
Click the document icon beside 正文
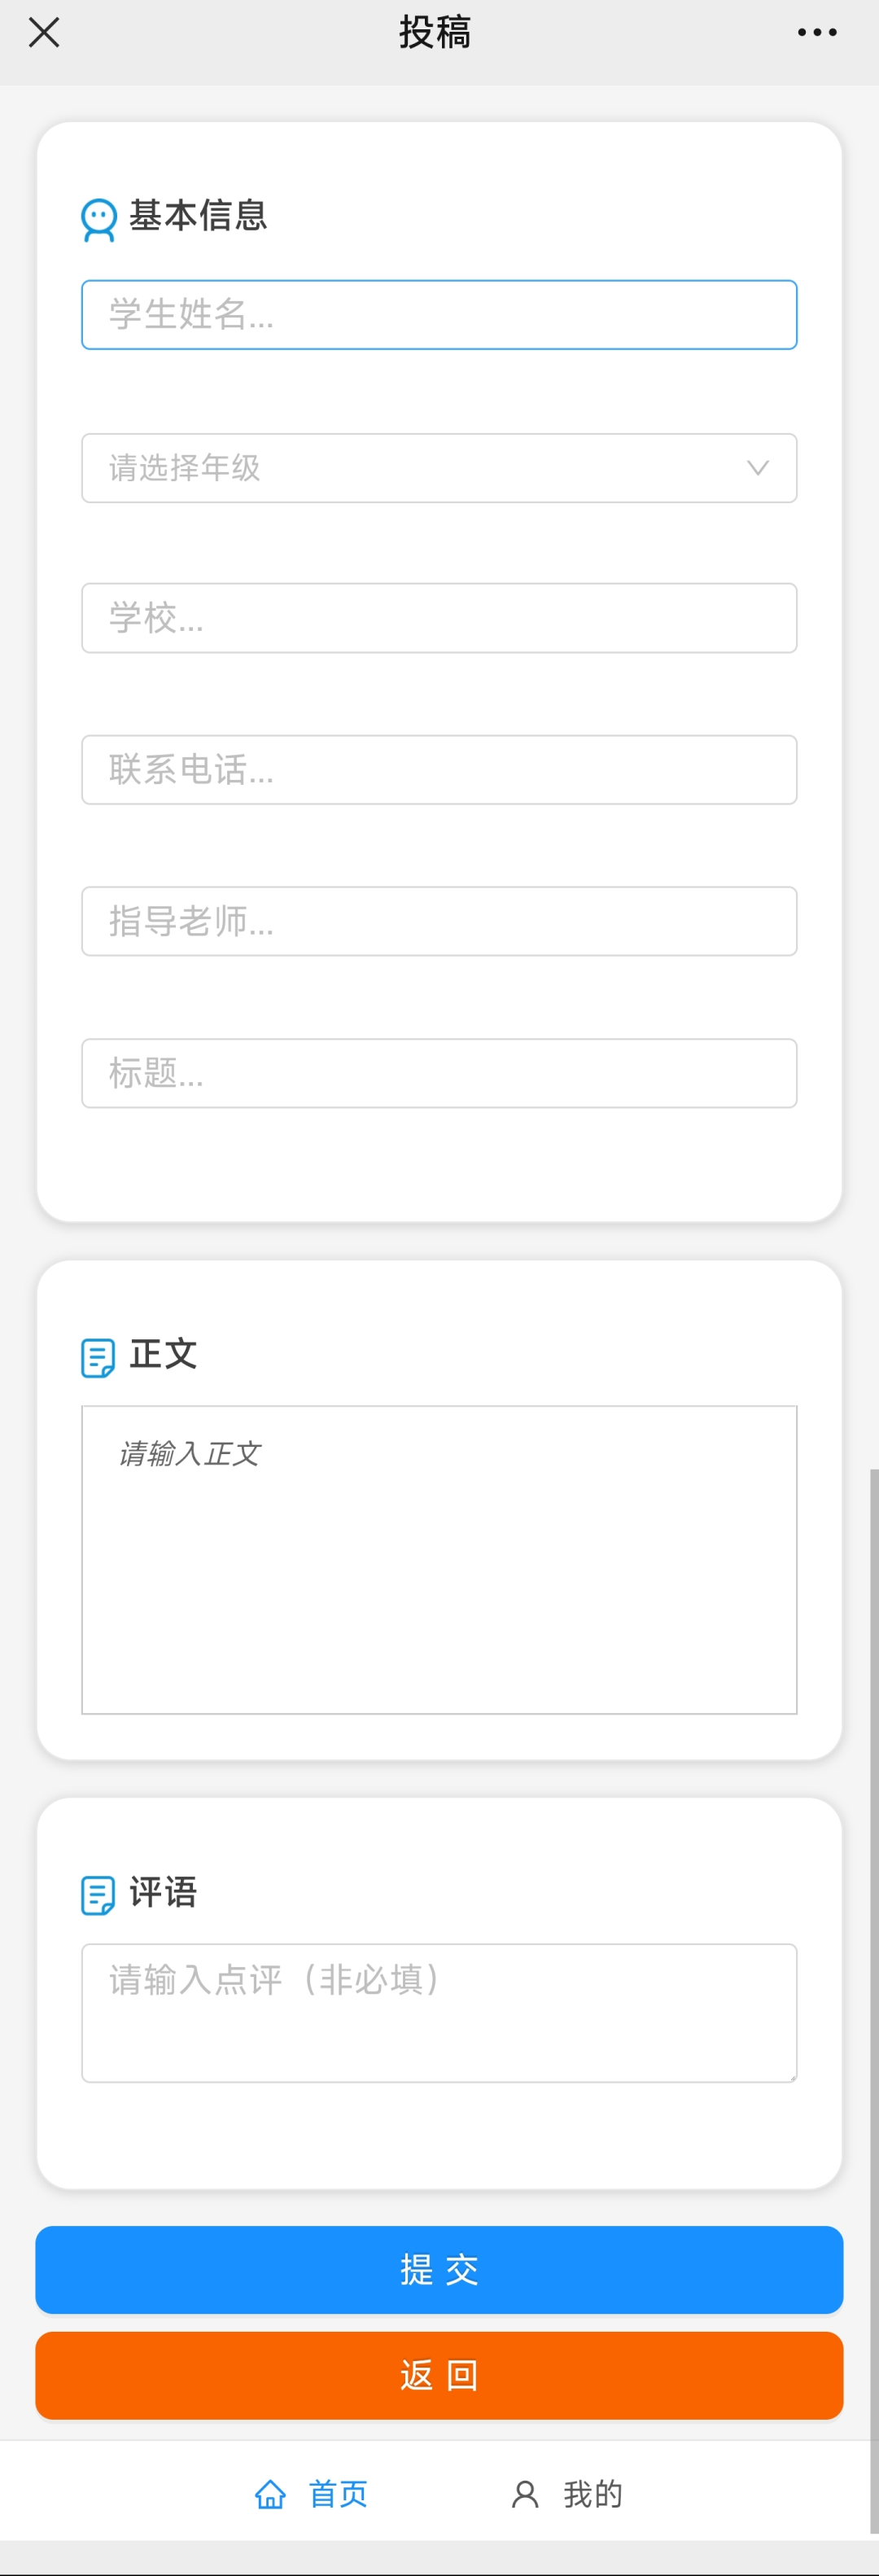pyautogui.click(x=97, y=1357)
